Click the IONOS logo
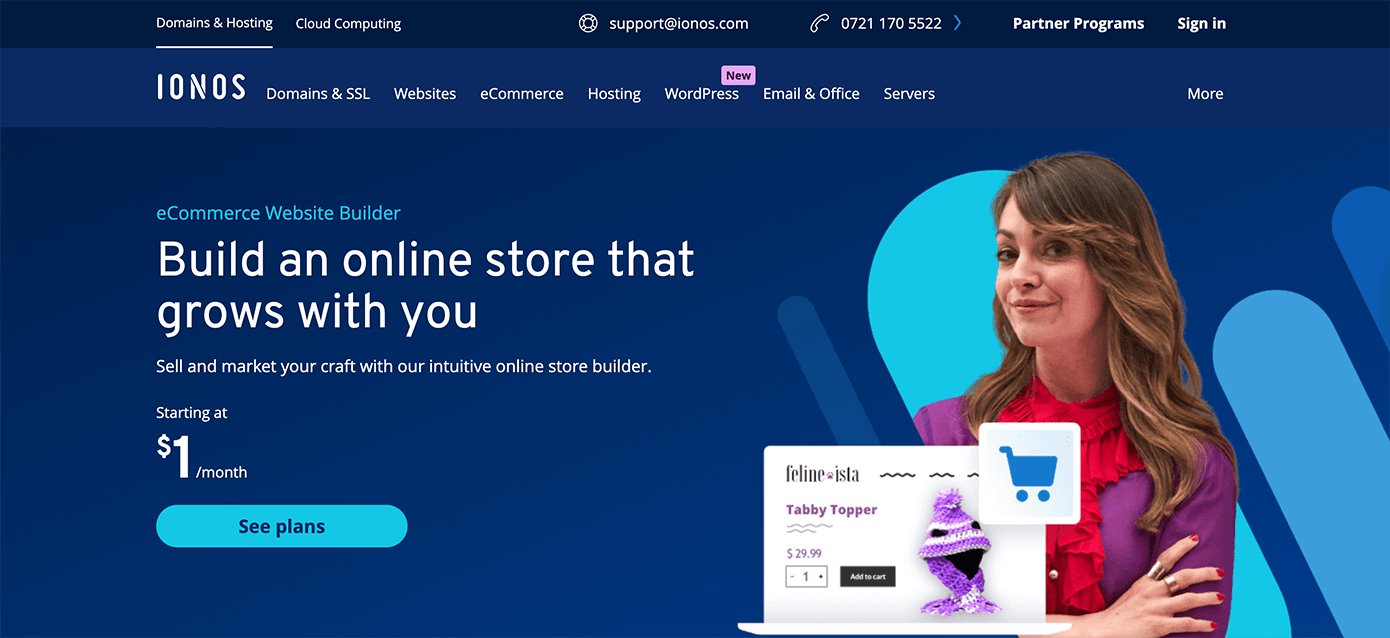This screenshot has height=638, width=1390. coord(201,87)
